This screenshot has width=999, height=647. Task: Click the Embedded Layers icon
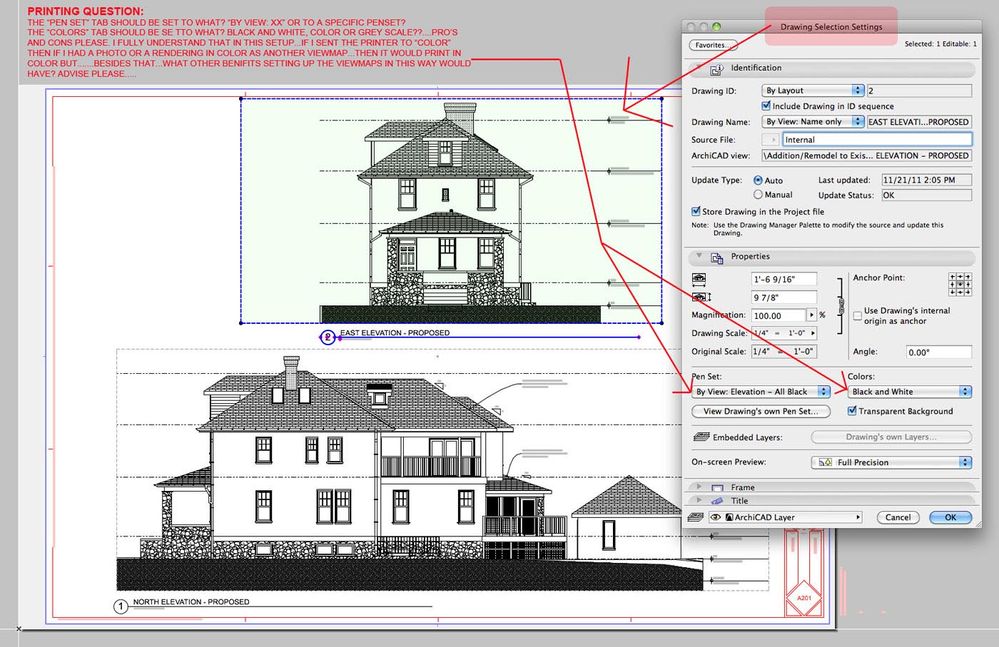(701, 437)
